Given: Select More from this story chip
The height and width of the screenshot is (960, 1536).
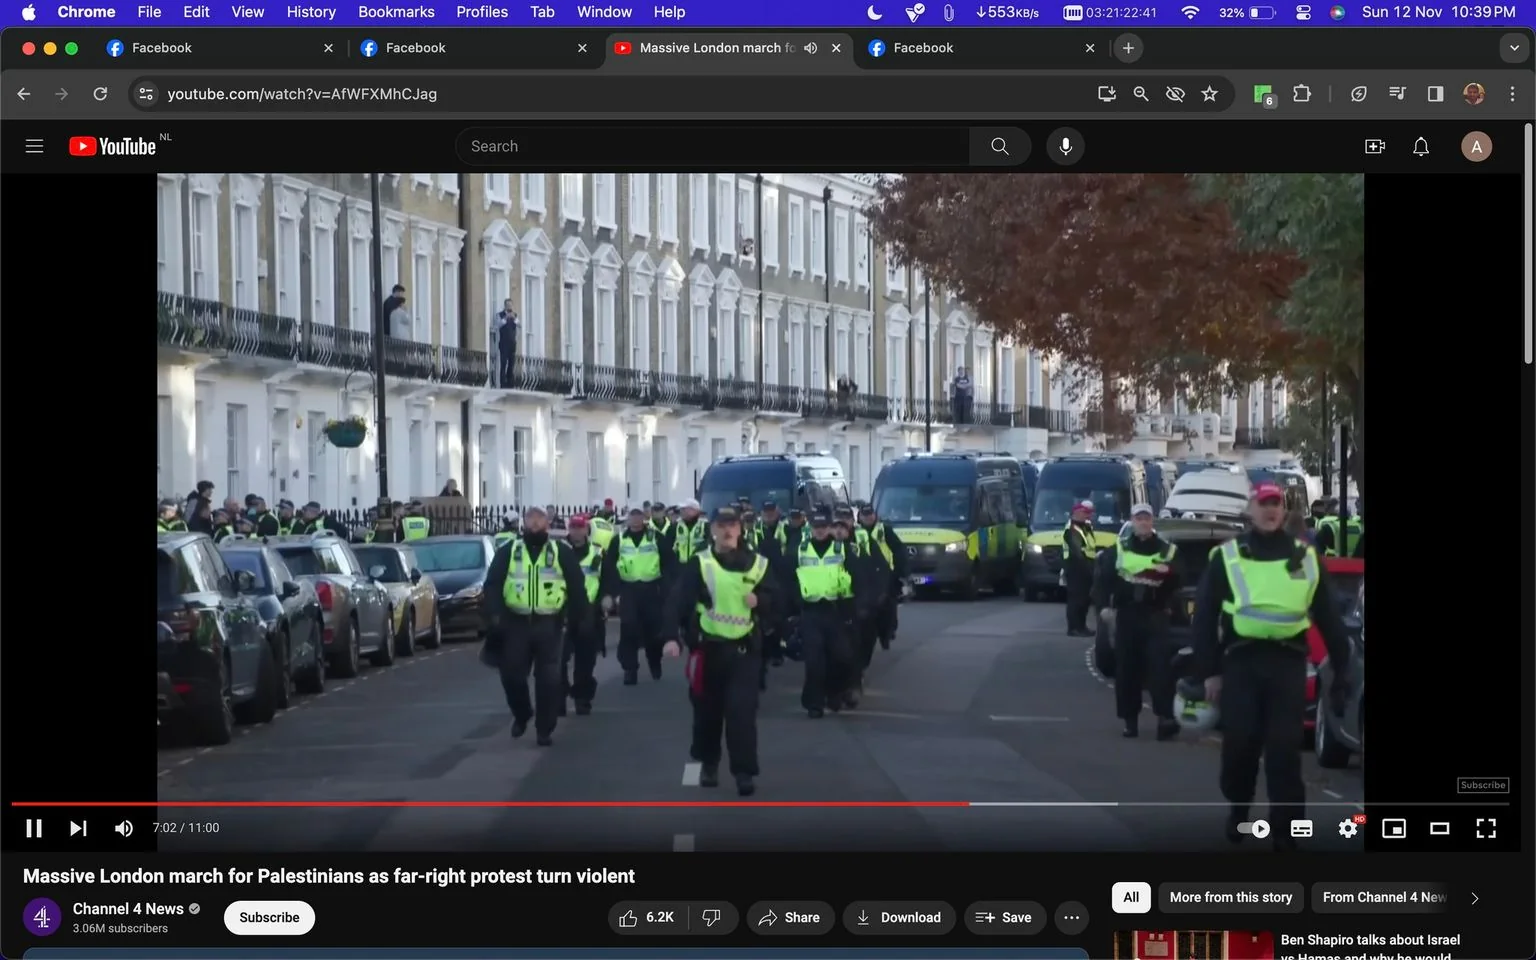Looking at the screenshot, I should pos(1231,897).
